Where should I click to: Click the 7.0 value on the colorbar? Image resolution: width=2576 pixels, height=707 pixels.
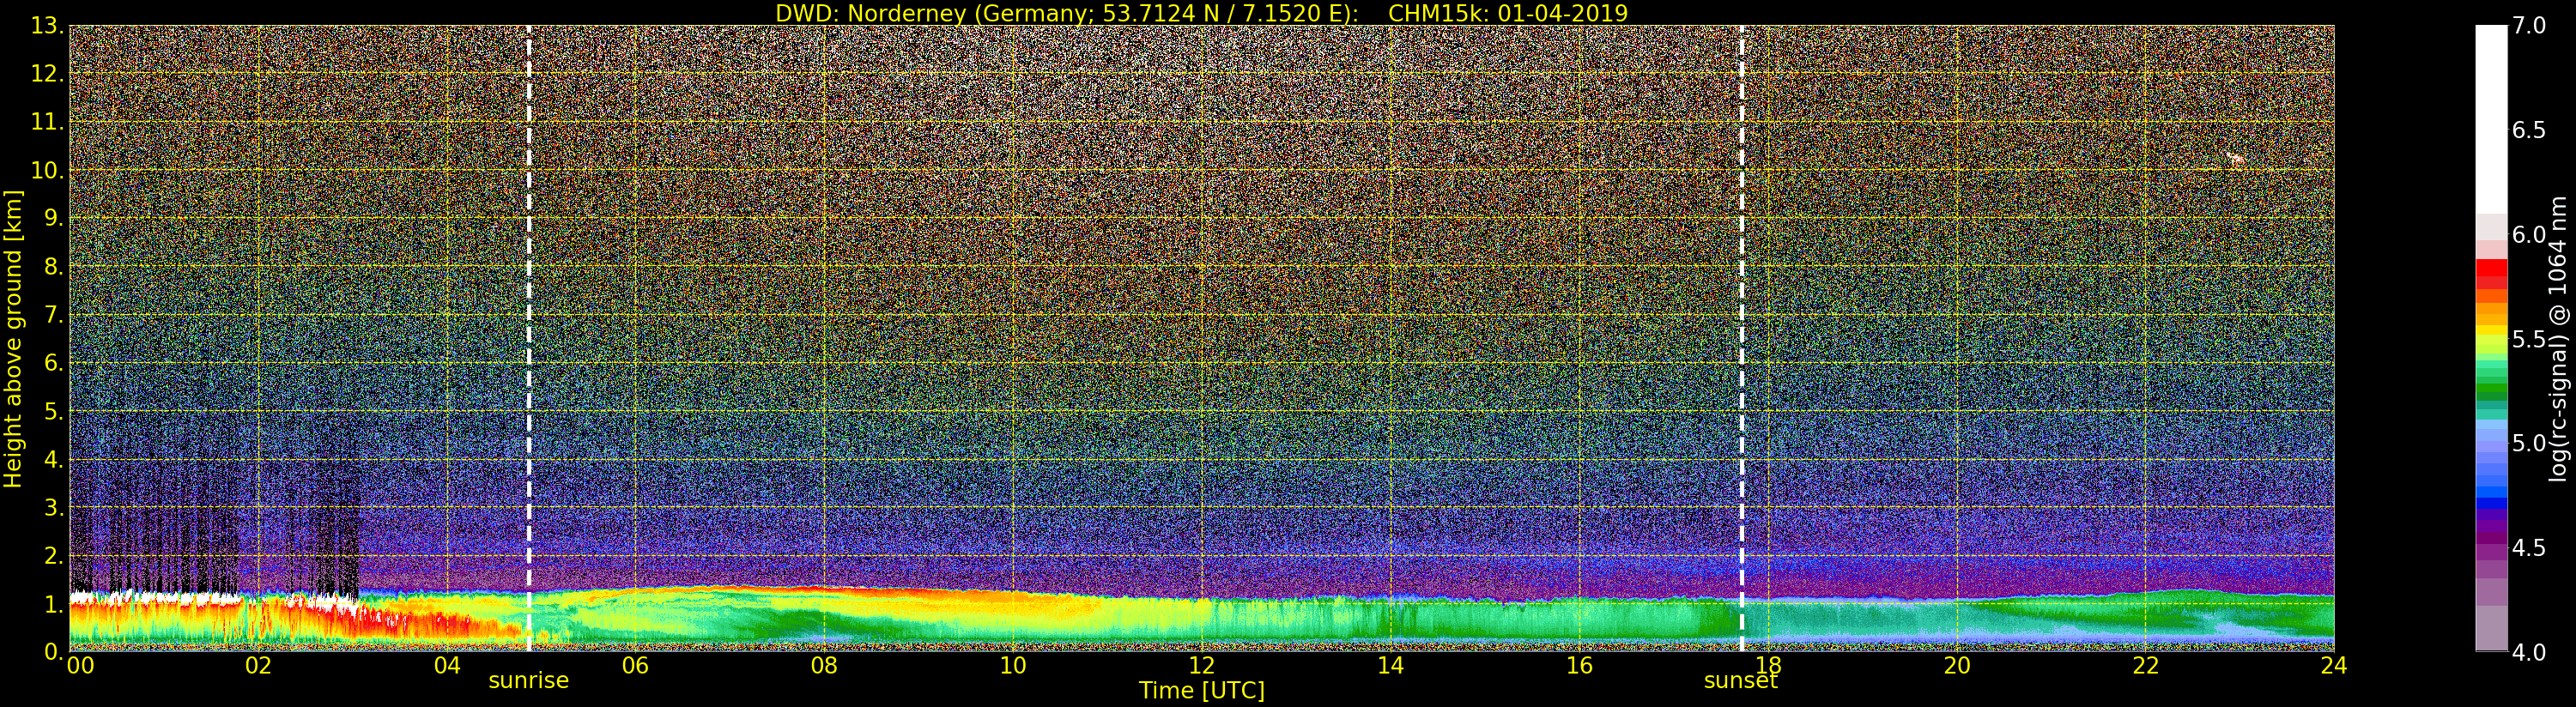point(2529,26)
